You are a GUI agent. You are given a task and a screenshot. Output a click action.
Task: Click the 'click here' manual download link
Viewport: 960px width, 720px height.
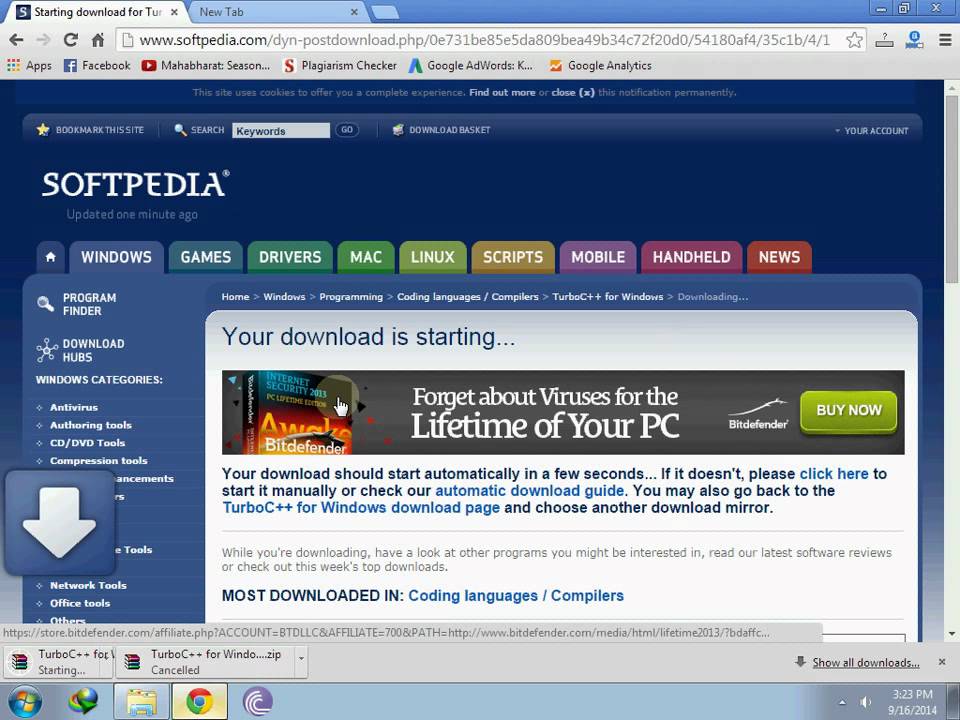[x=834, y=474]
